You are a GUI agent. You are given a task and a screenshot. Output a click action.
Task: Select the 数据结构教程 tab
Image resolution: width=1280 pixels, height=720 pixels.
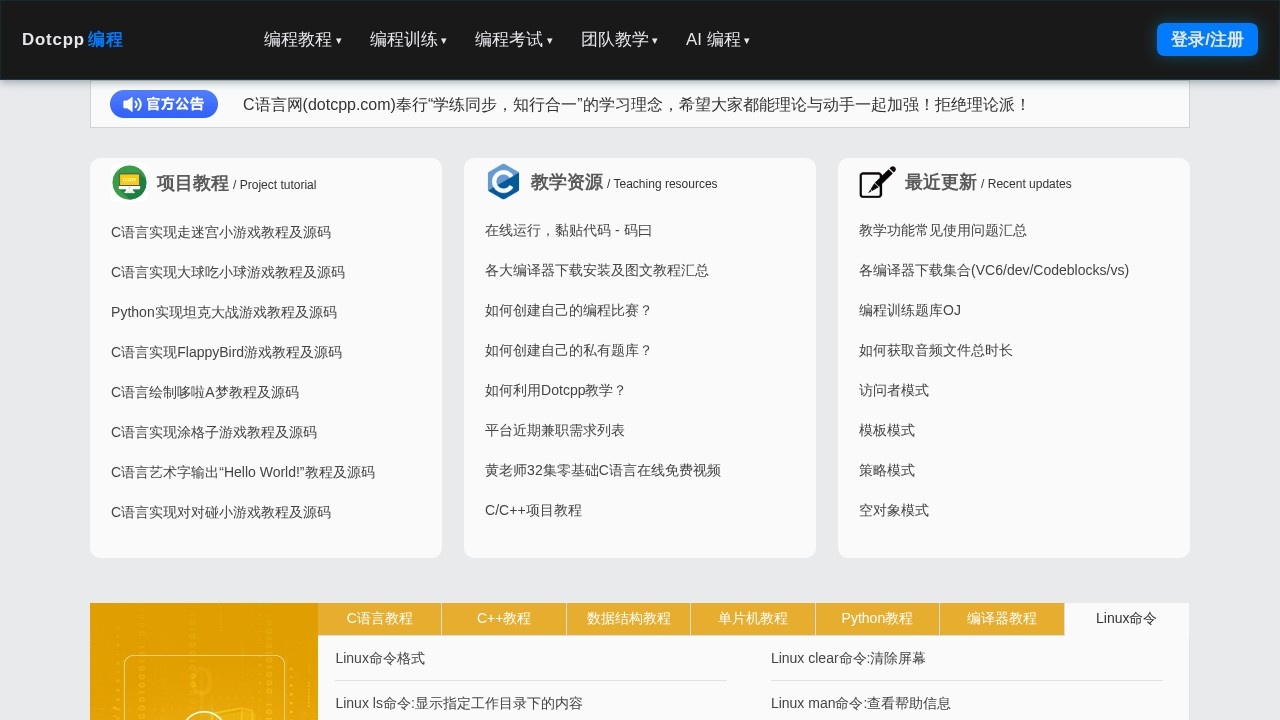click(x=628, y=618)
